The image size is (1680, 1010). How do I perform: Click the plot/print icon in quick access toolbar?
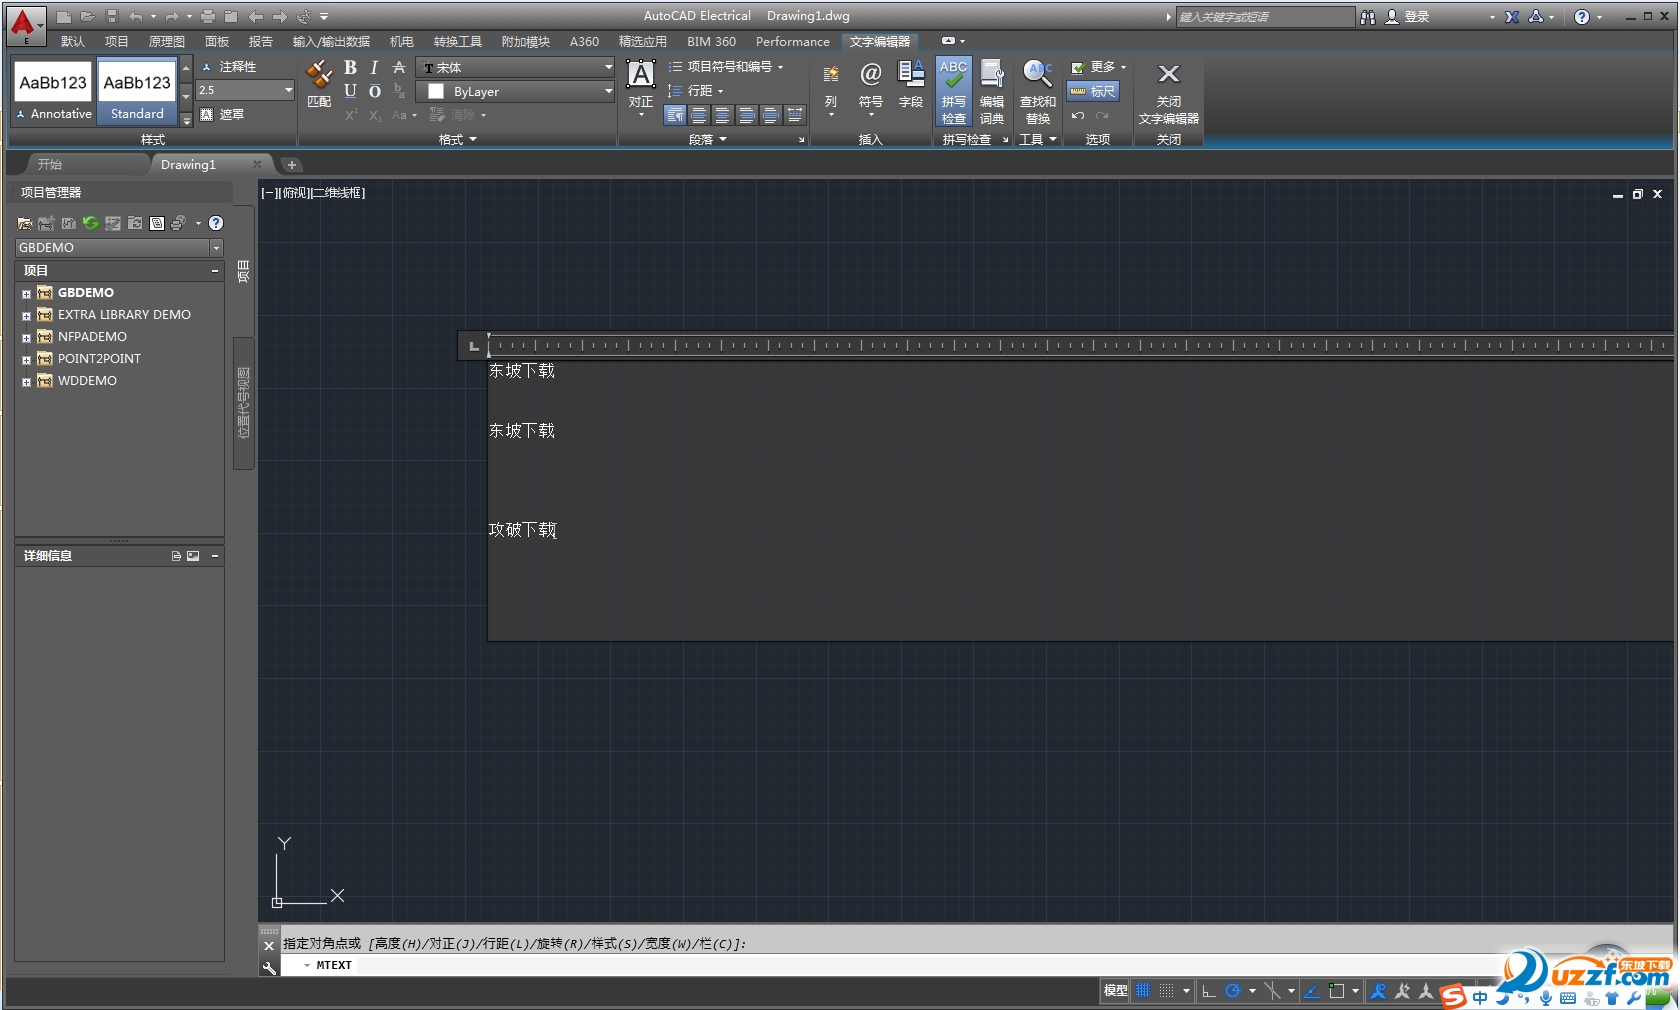pyautogui.click(x=208, y=16)
